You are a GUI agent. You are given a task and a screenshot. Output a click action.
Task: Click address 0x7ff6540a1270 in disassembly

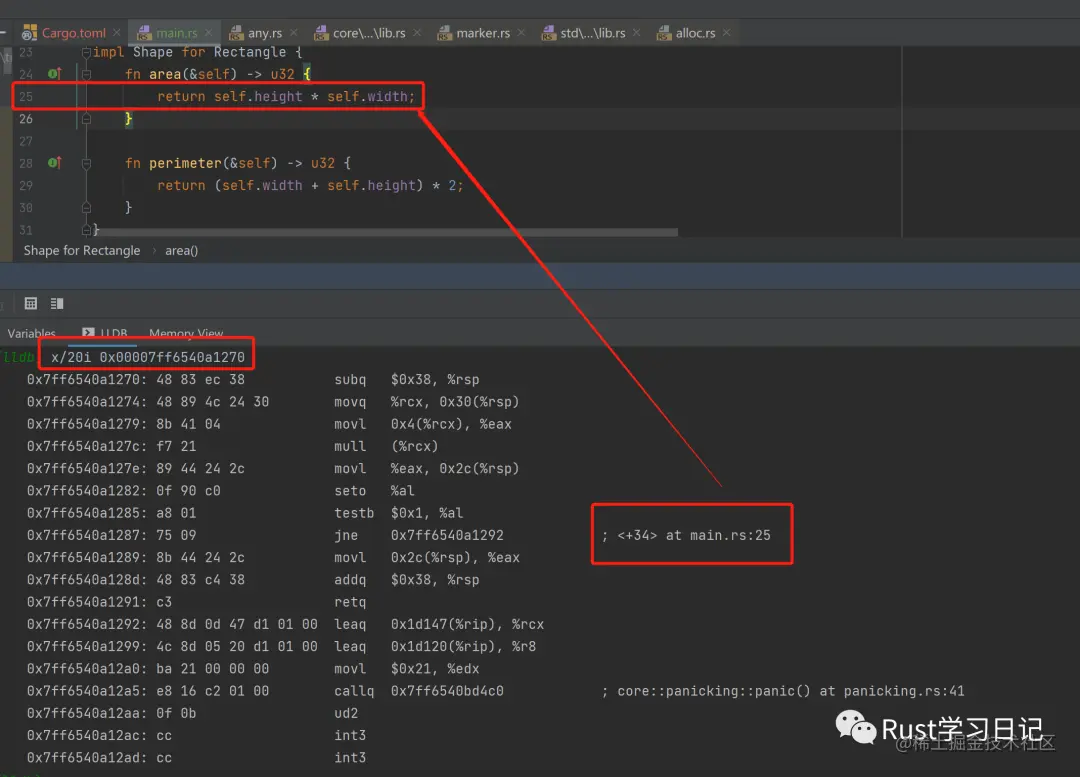tap(86, 380)
